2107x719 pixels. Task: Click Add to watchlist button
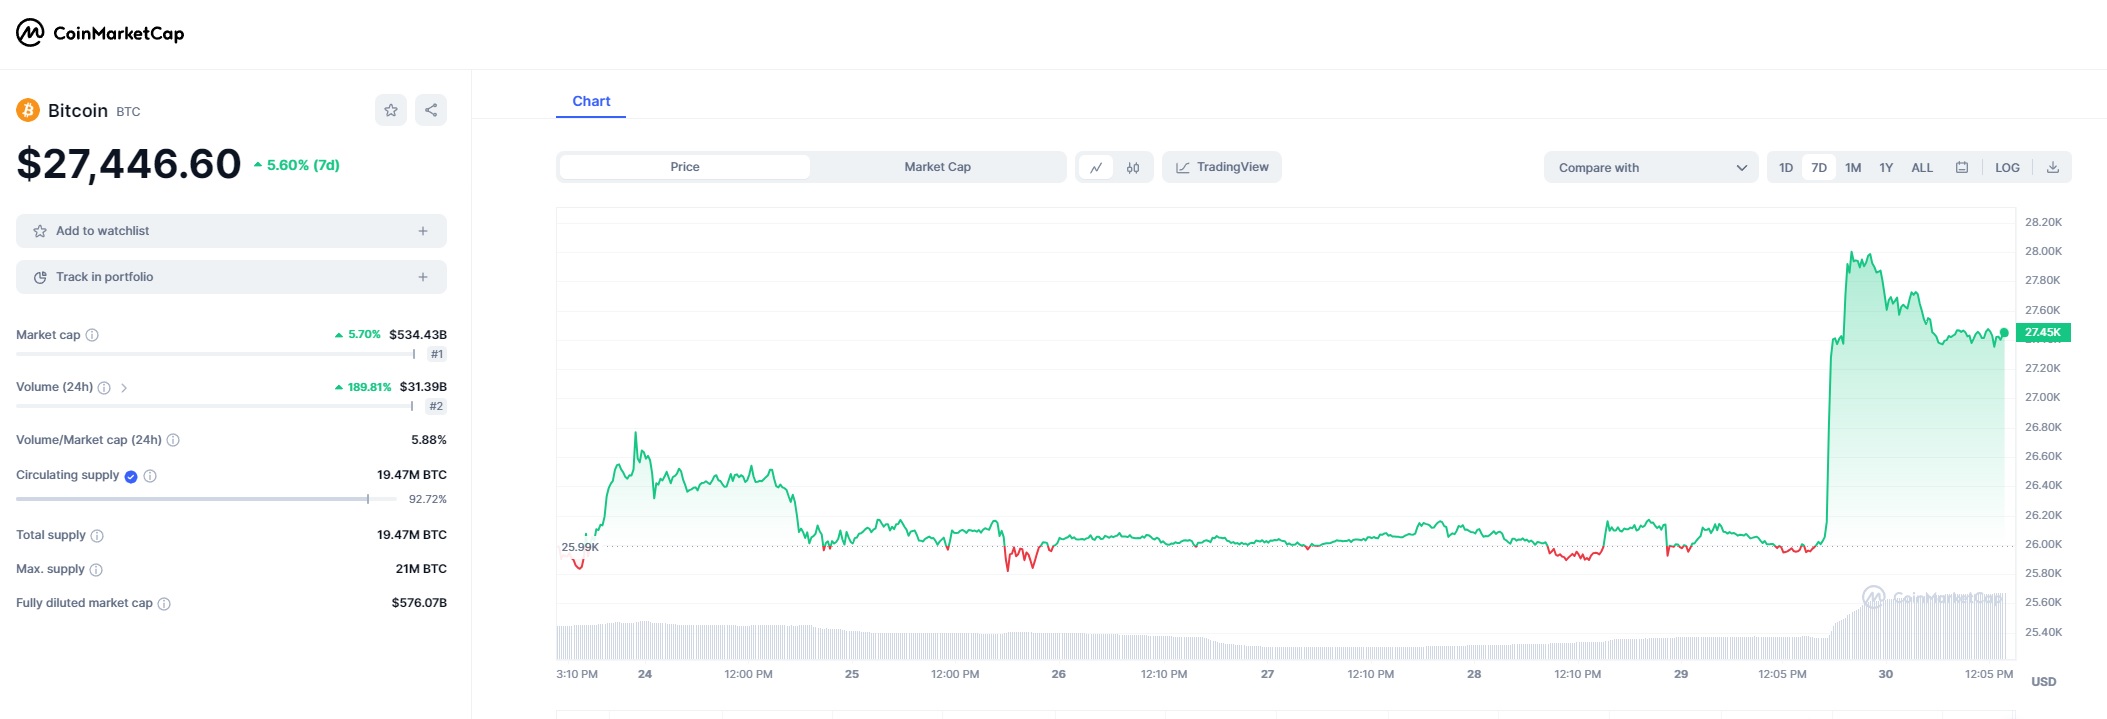coord(231,231)
